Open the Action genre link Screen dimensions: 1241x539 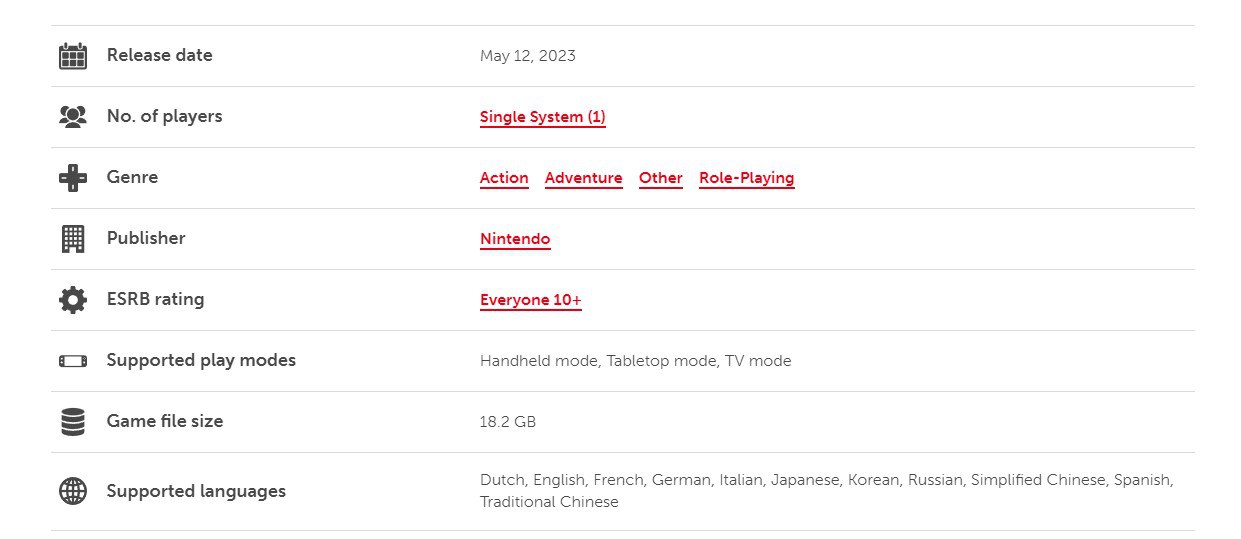504,178
